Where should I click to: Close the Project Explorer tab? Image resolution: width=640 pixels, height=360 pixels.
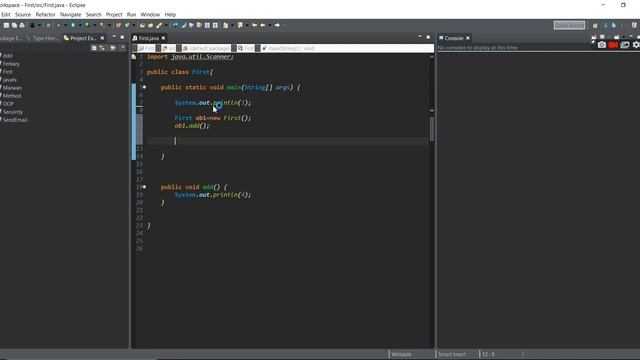coord(102,38)
